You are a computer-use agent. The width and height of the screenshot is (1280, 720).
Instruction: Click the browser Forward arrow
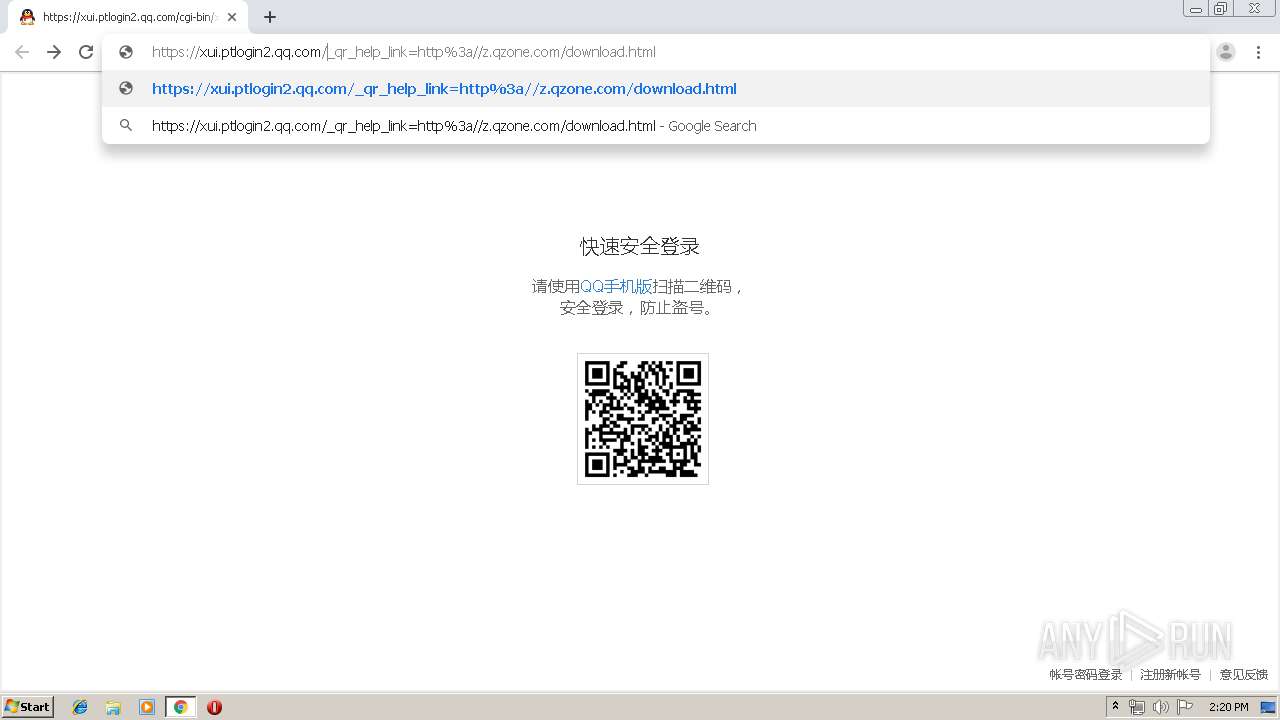click(x=54, y=52)
